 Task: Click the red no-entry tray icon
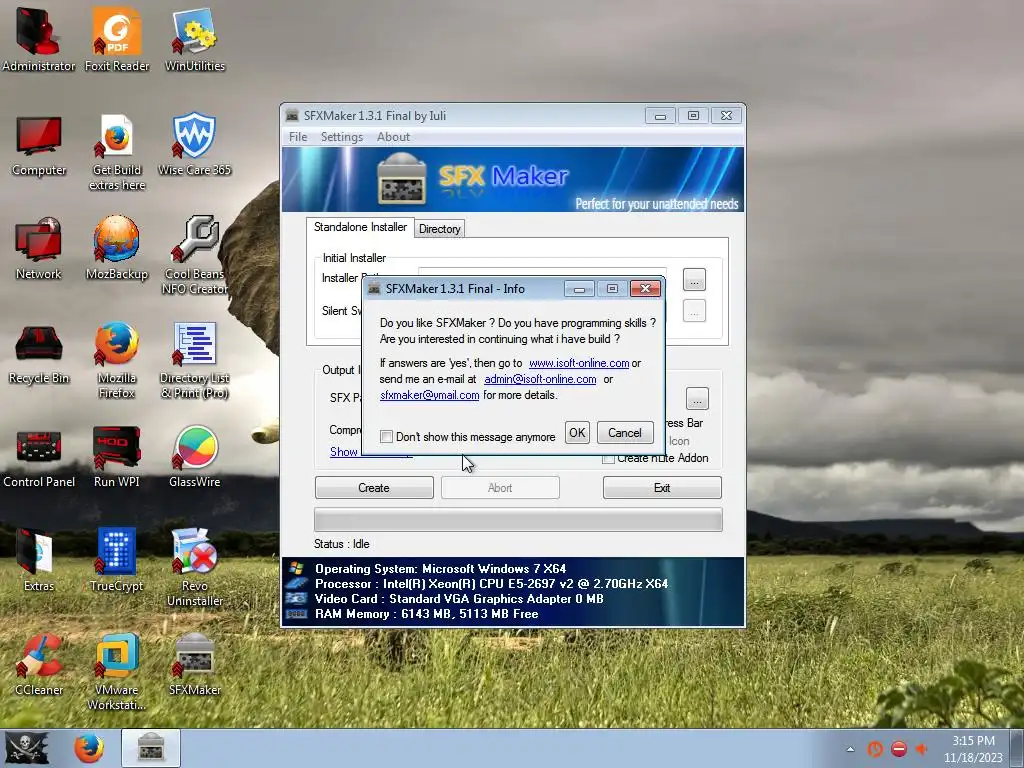899,749
